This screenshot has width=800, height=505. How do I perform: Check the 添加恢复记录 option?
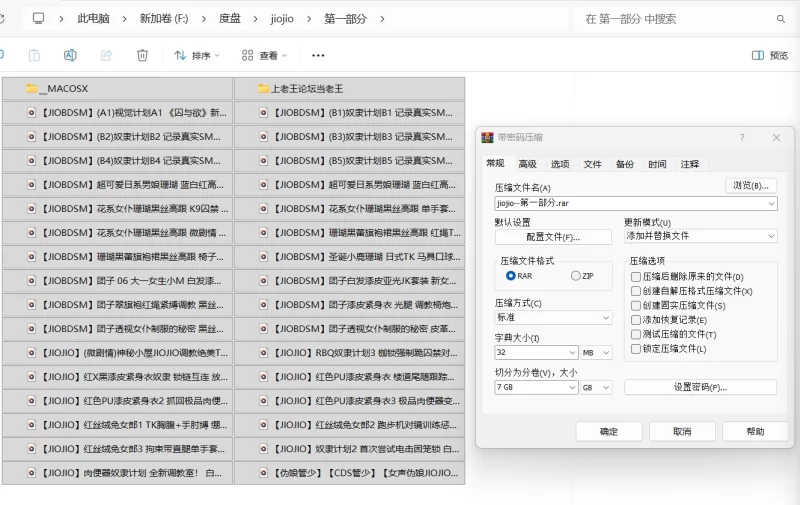coord(635,320)
